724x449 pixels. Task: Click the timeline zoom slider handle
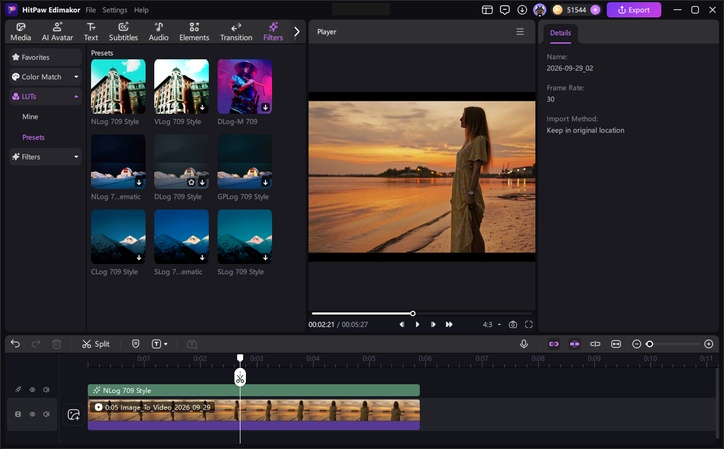click(650, 344)
